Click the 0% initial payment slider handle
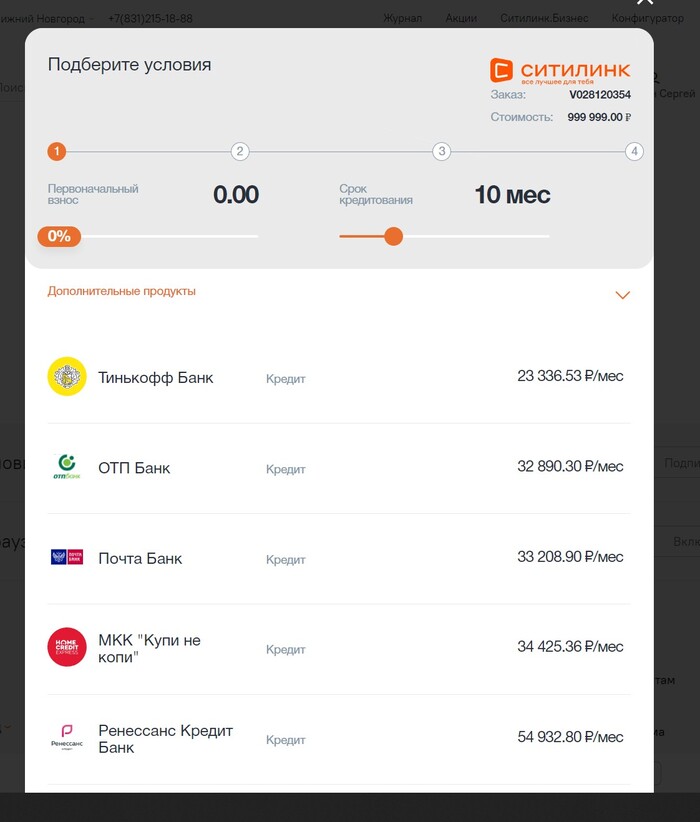The width and height of the screenshot is (700, 822). pyautogui.click(x=60, y=236)
